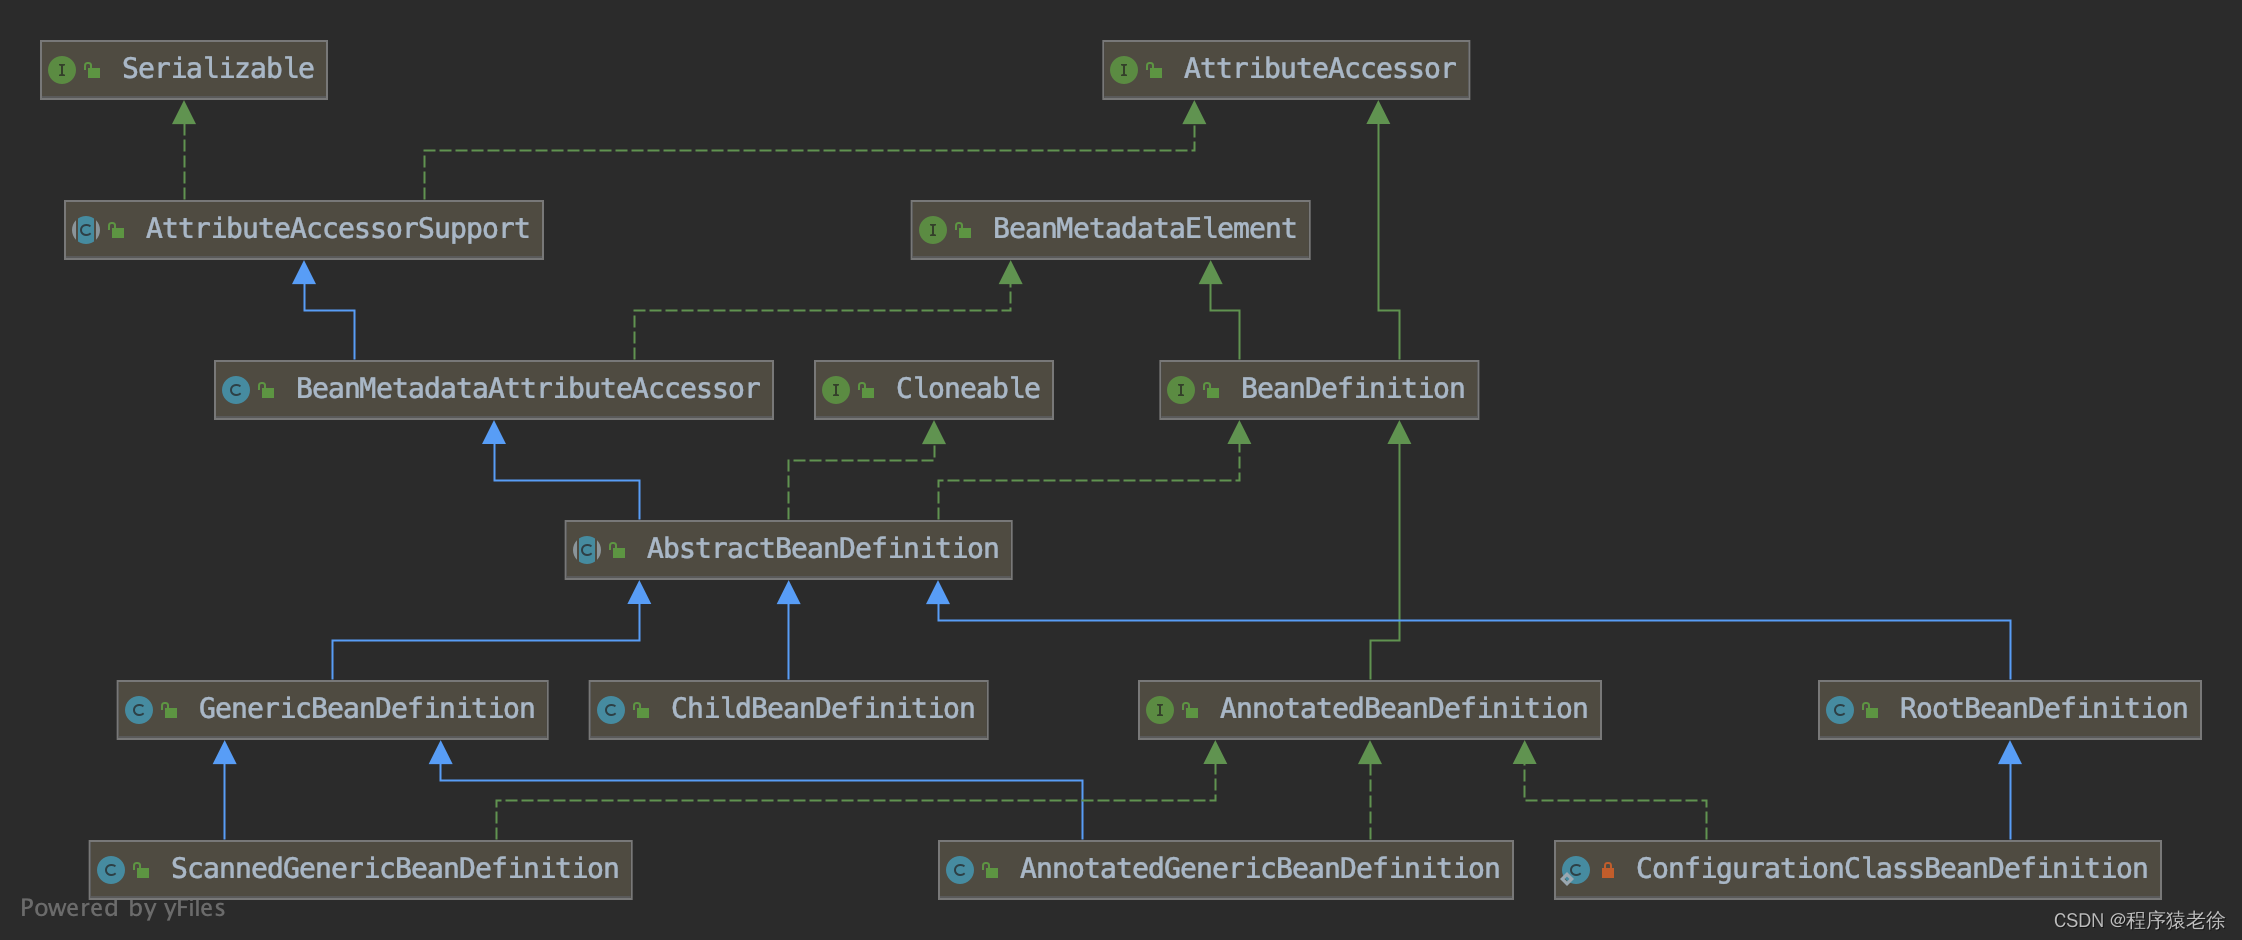This screenshot has width=2242, height=940.
Task: Select the BeanMetadataAttributeAccessor node label
Action: (x=528, y=389)
